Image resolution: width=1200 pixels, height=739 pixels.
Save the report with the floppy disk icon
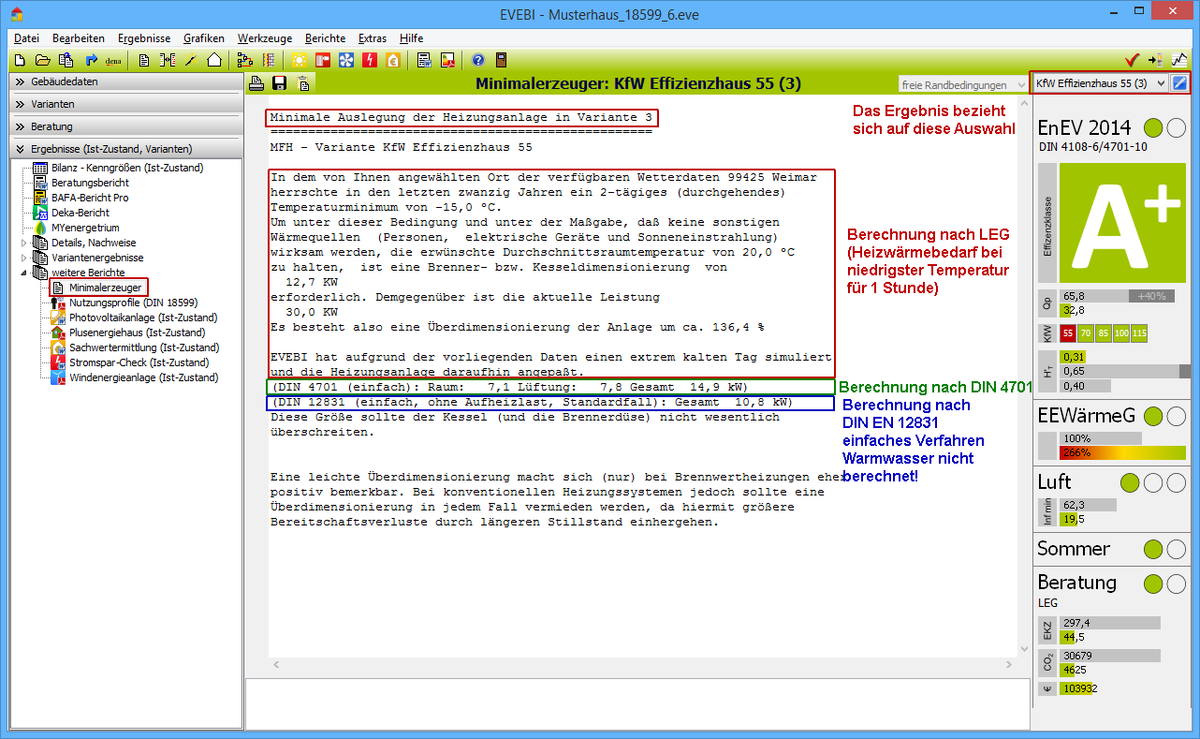[x=279, y=83]
